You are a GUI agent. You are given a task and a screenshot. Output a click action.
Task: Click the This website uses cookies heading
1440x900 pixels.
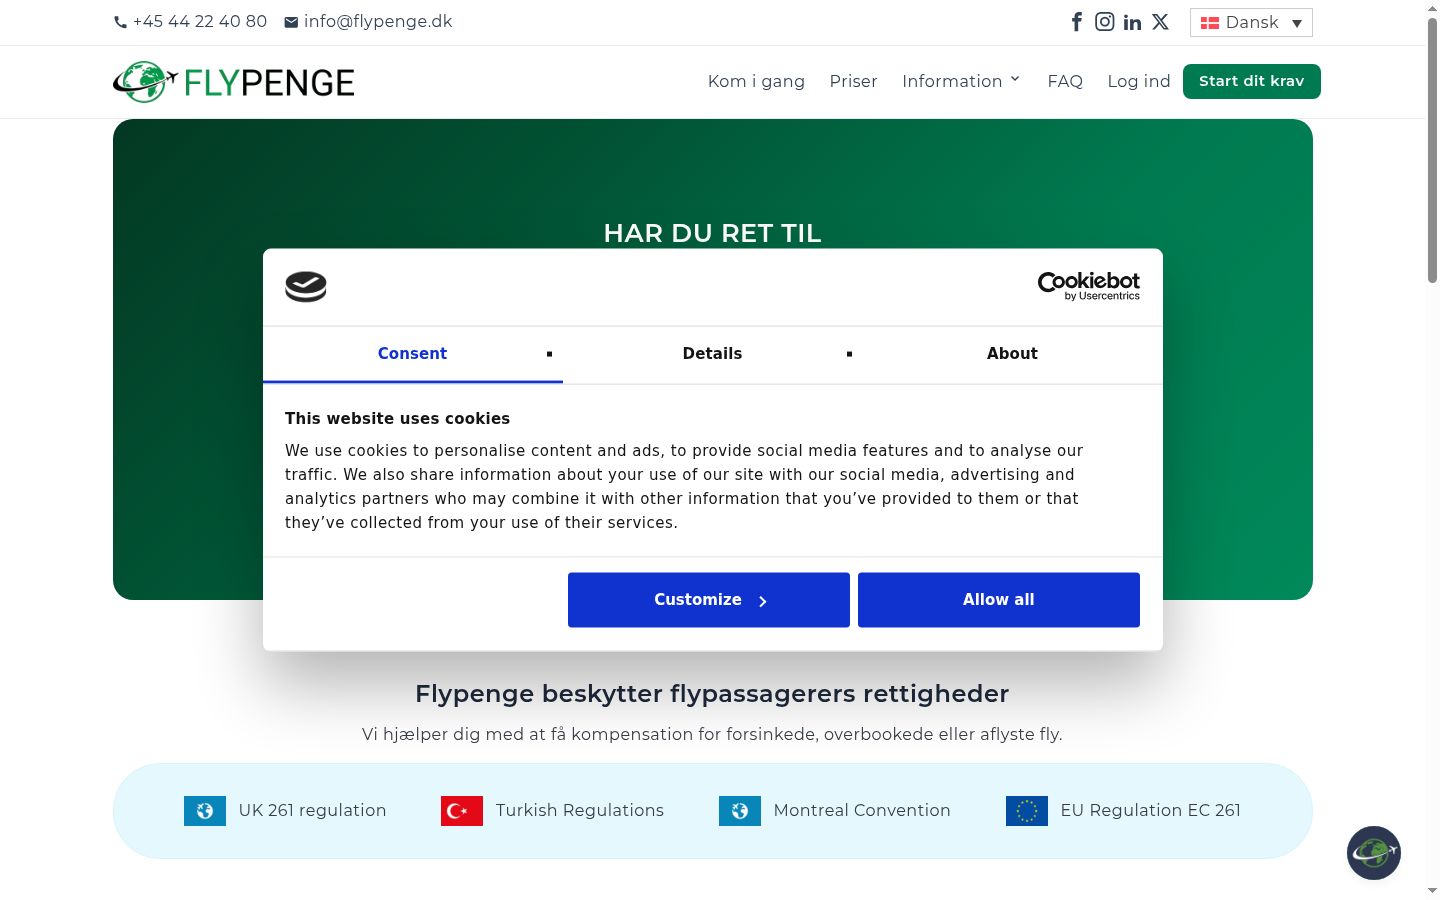(397, 419)
